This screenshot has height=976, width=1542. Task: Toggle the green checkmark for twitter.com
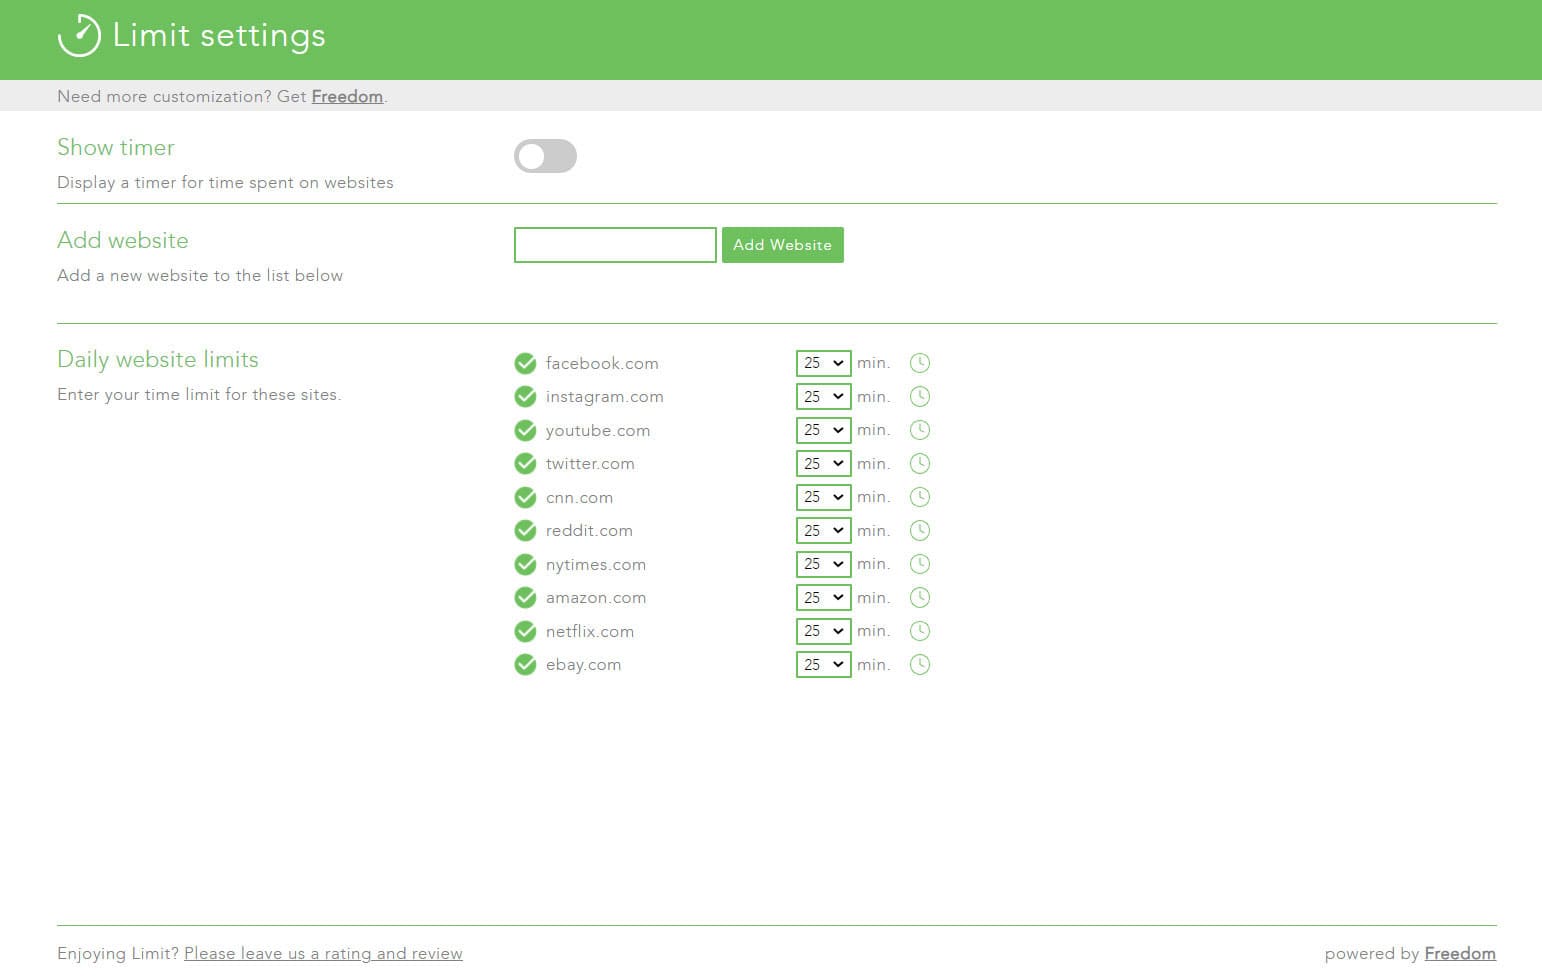526,463
